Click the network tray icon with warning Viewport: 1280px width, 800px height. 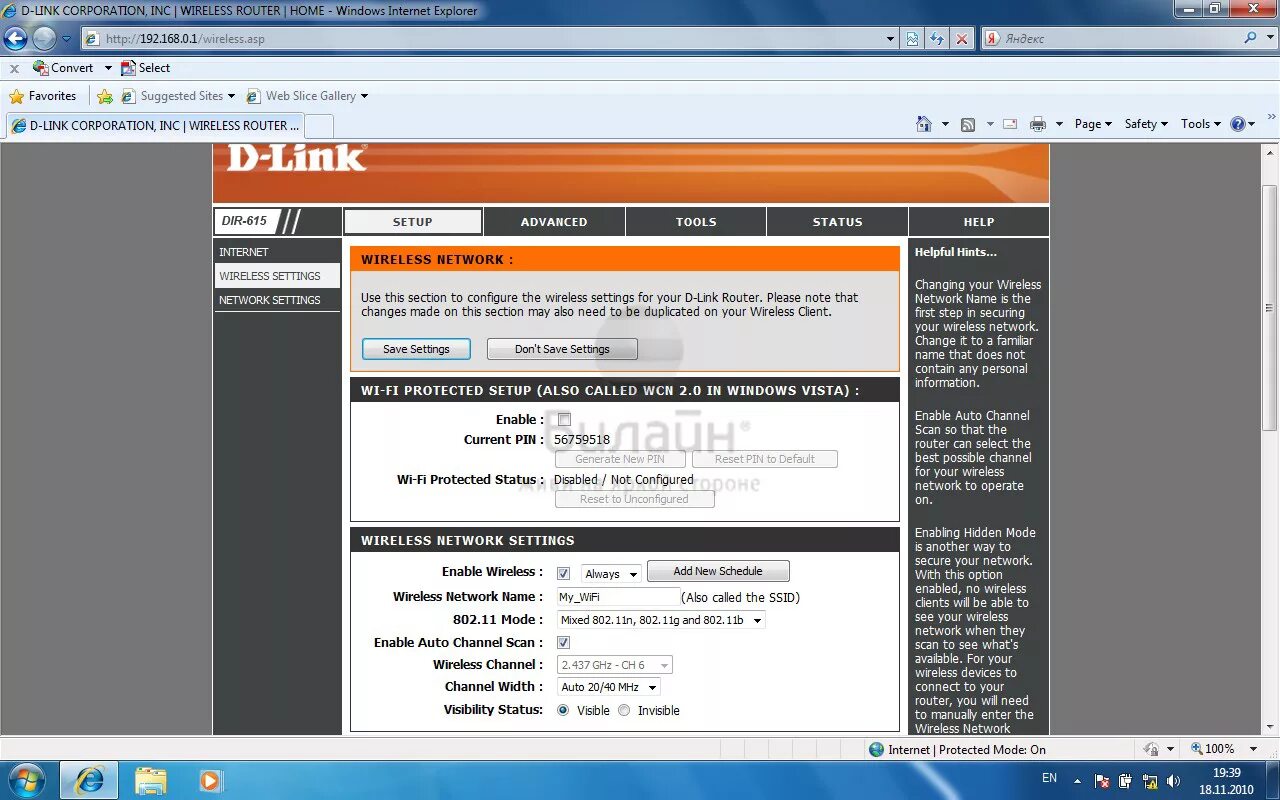tap(1150, 781)
